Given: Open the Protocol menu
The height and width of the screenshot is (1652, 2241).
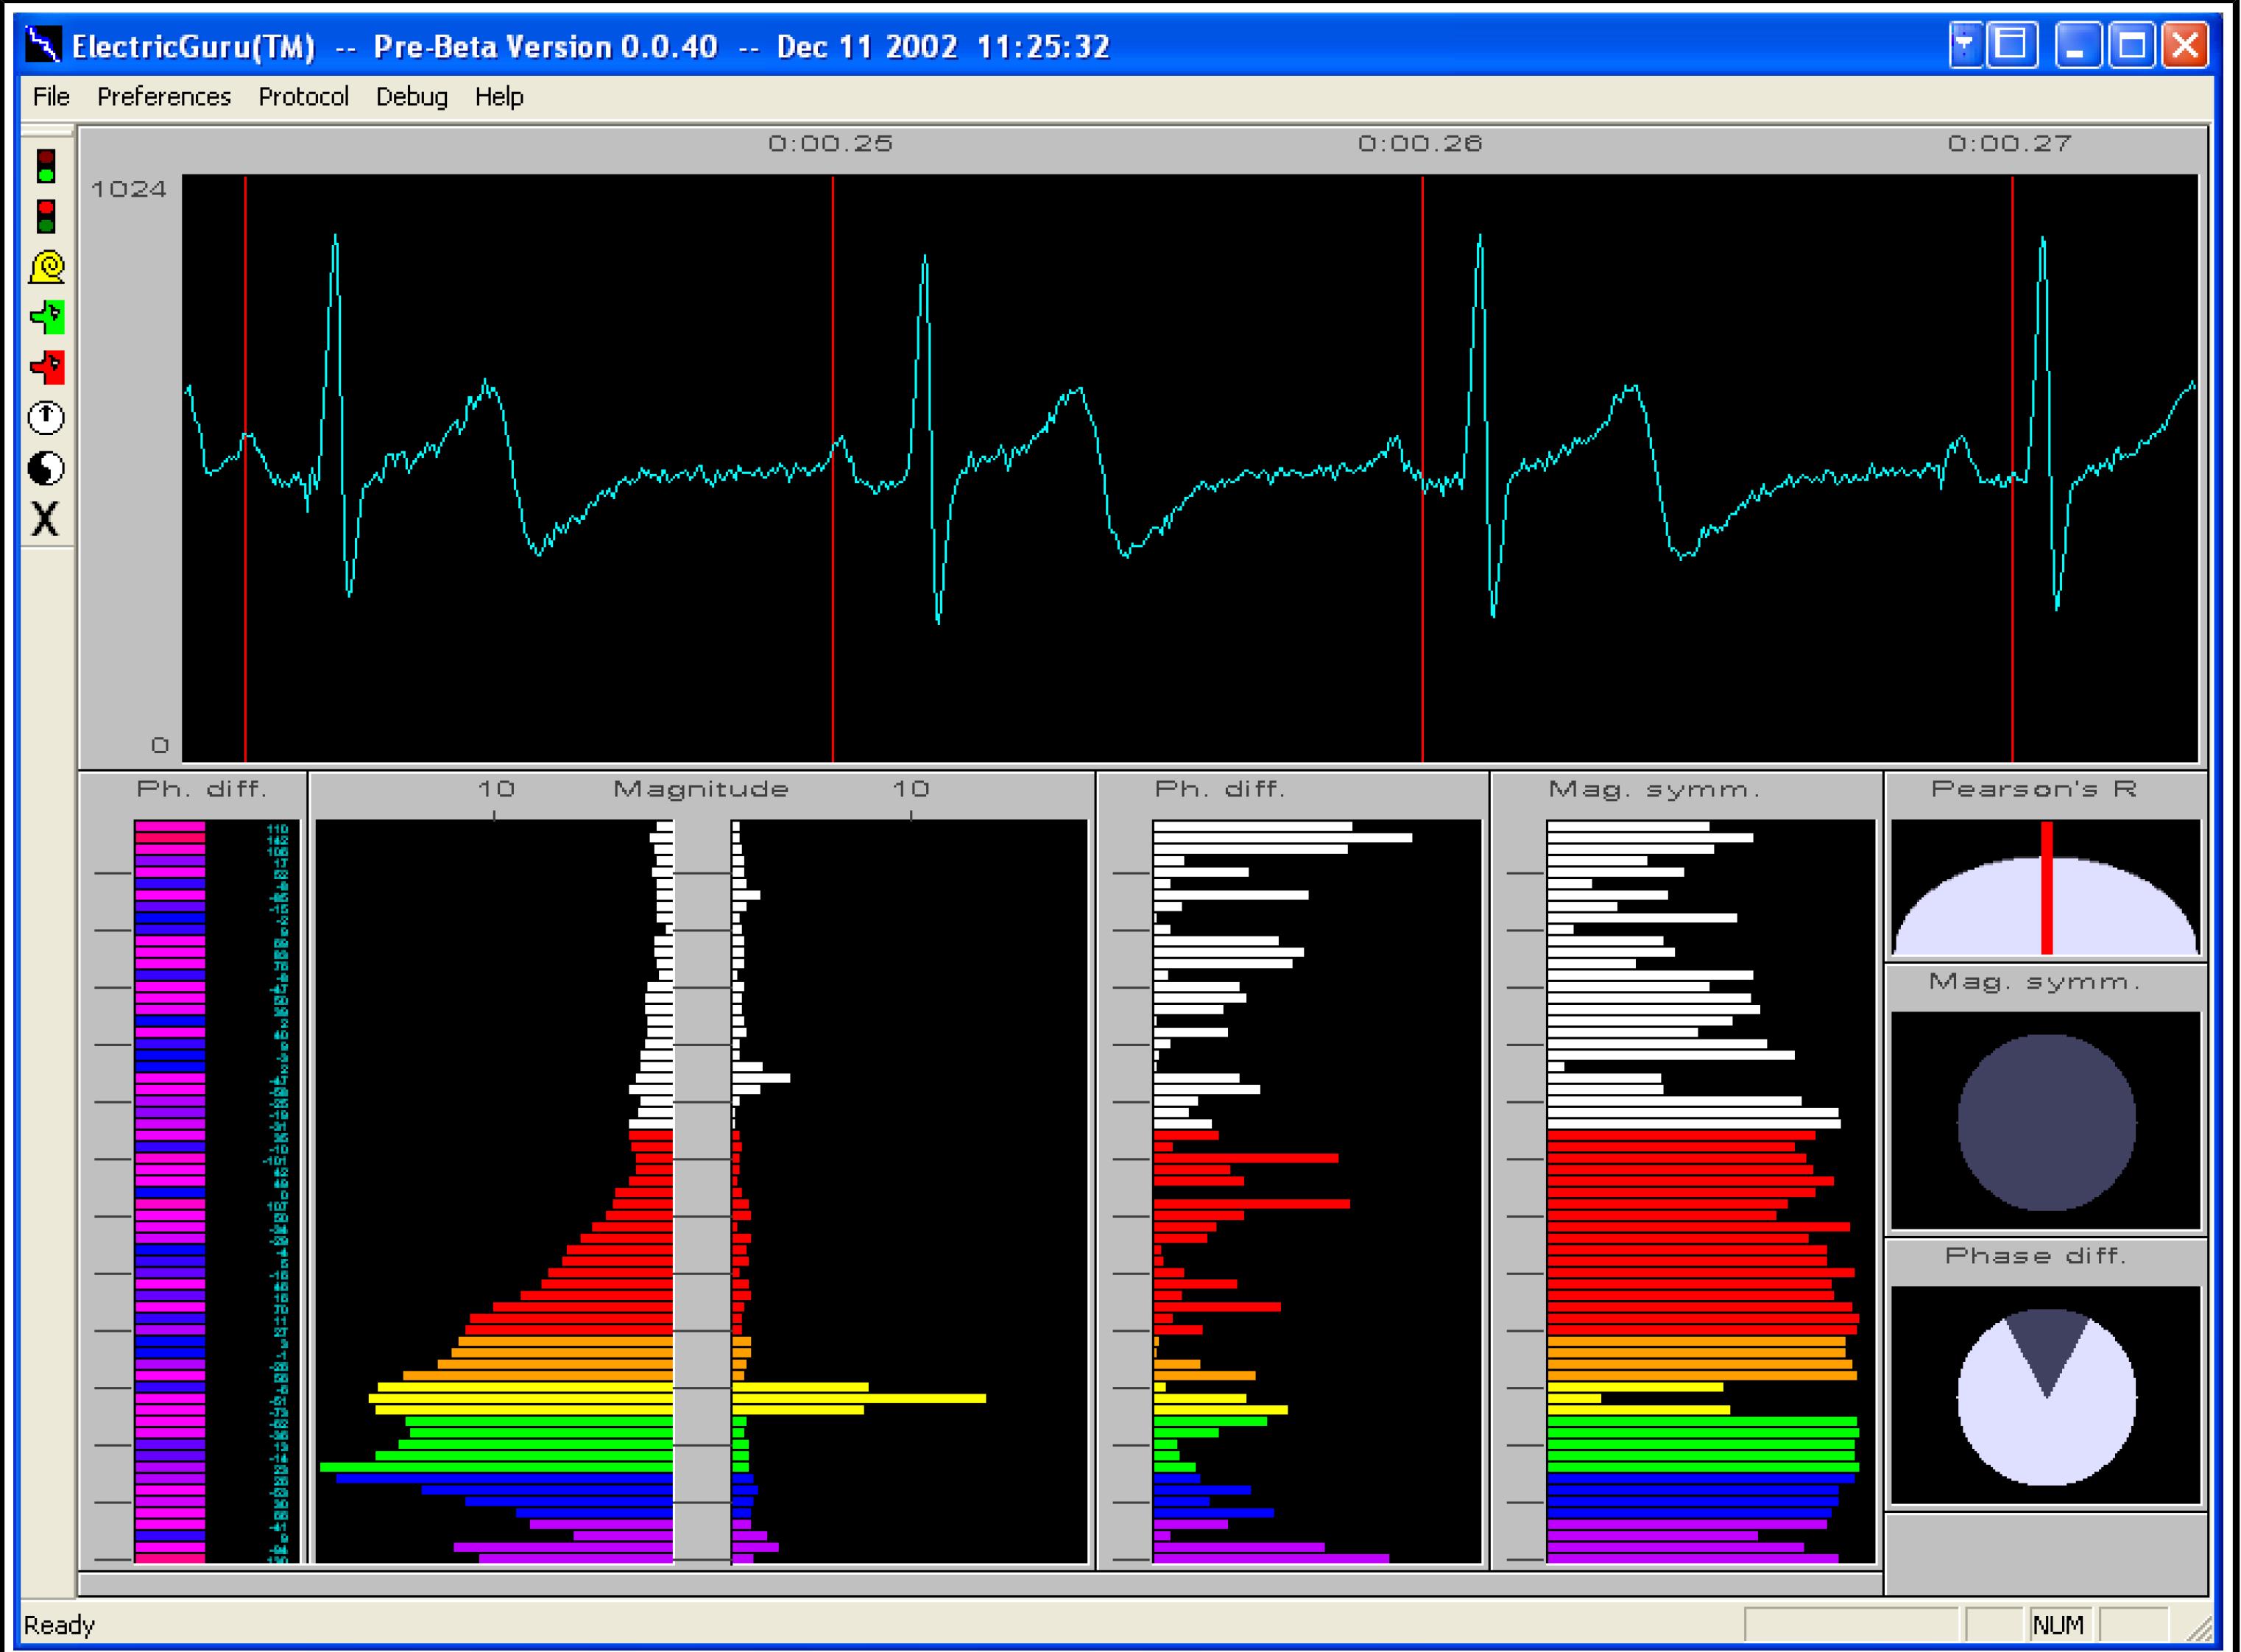Looking at the screenshot, I should pyautogui.click(x=303, y=97).
